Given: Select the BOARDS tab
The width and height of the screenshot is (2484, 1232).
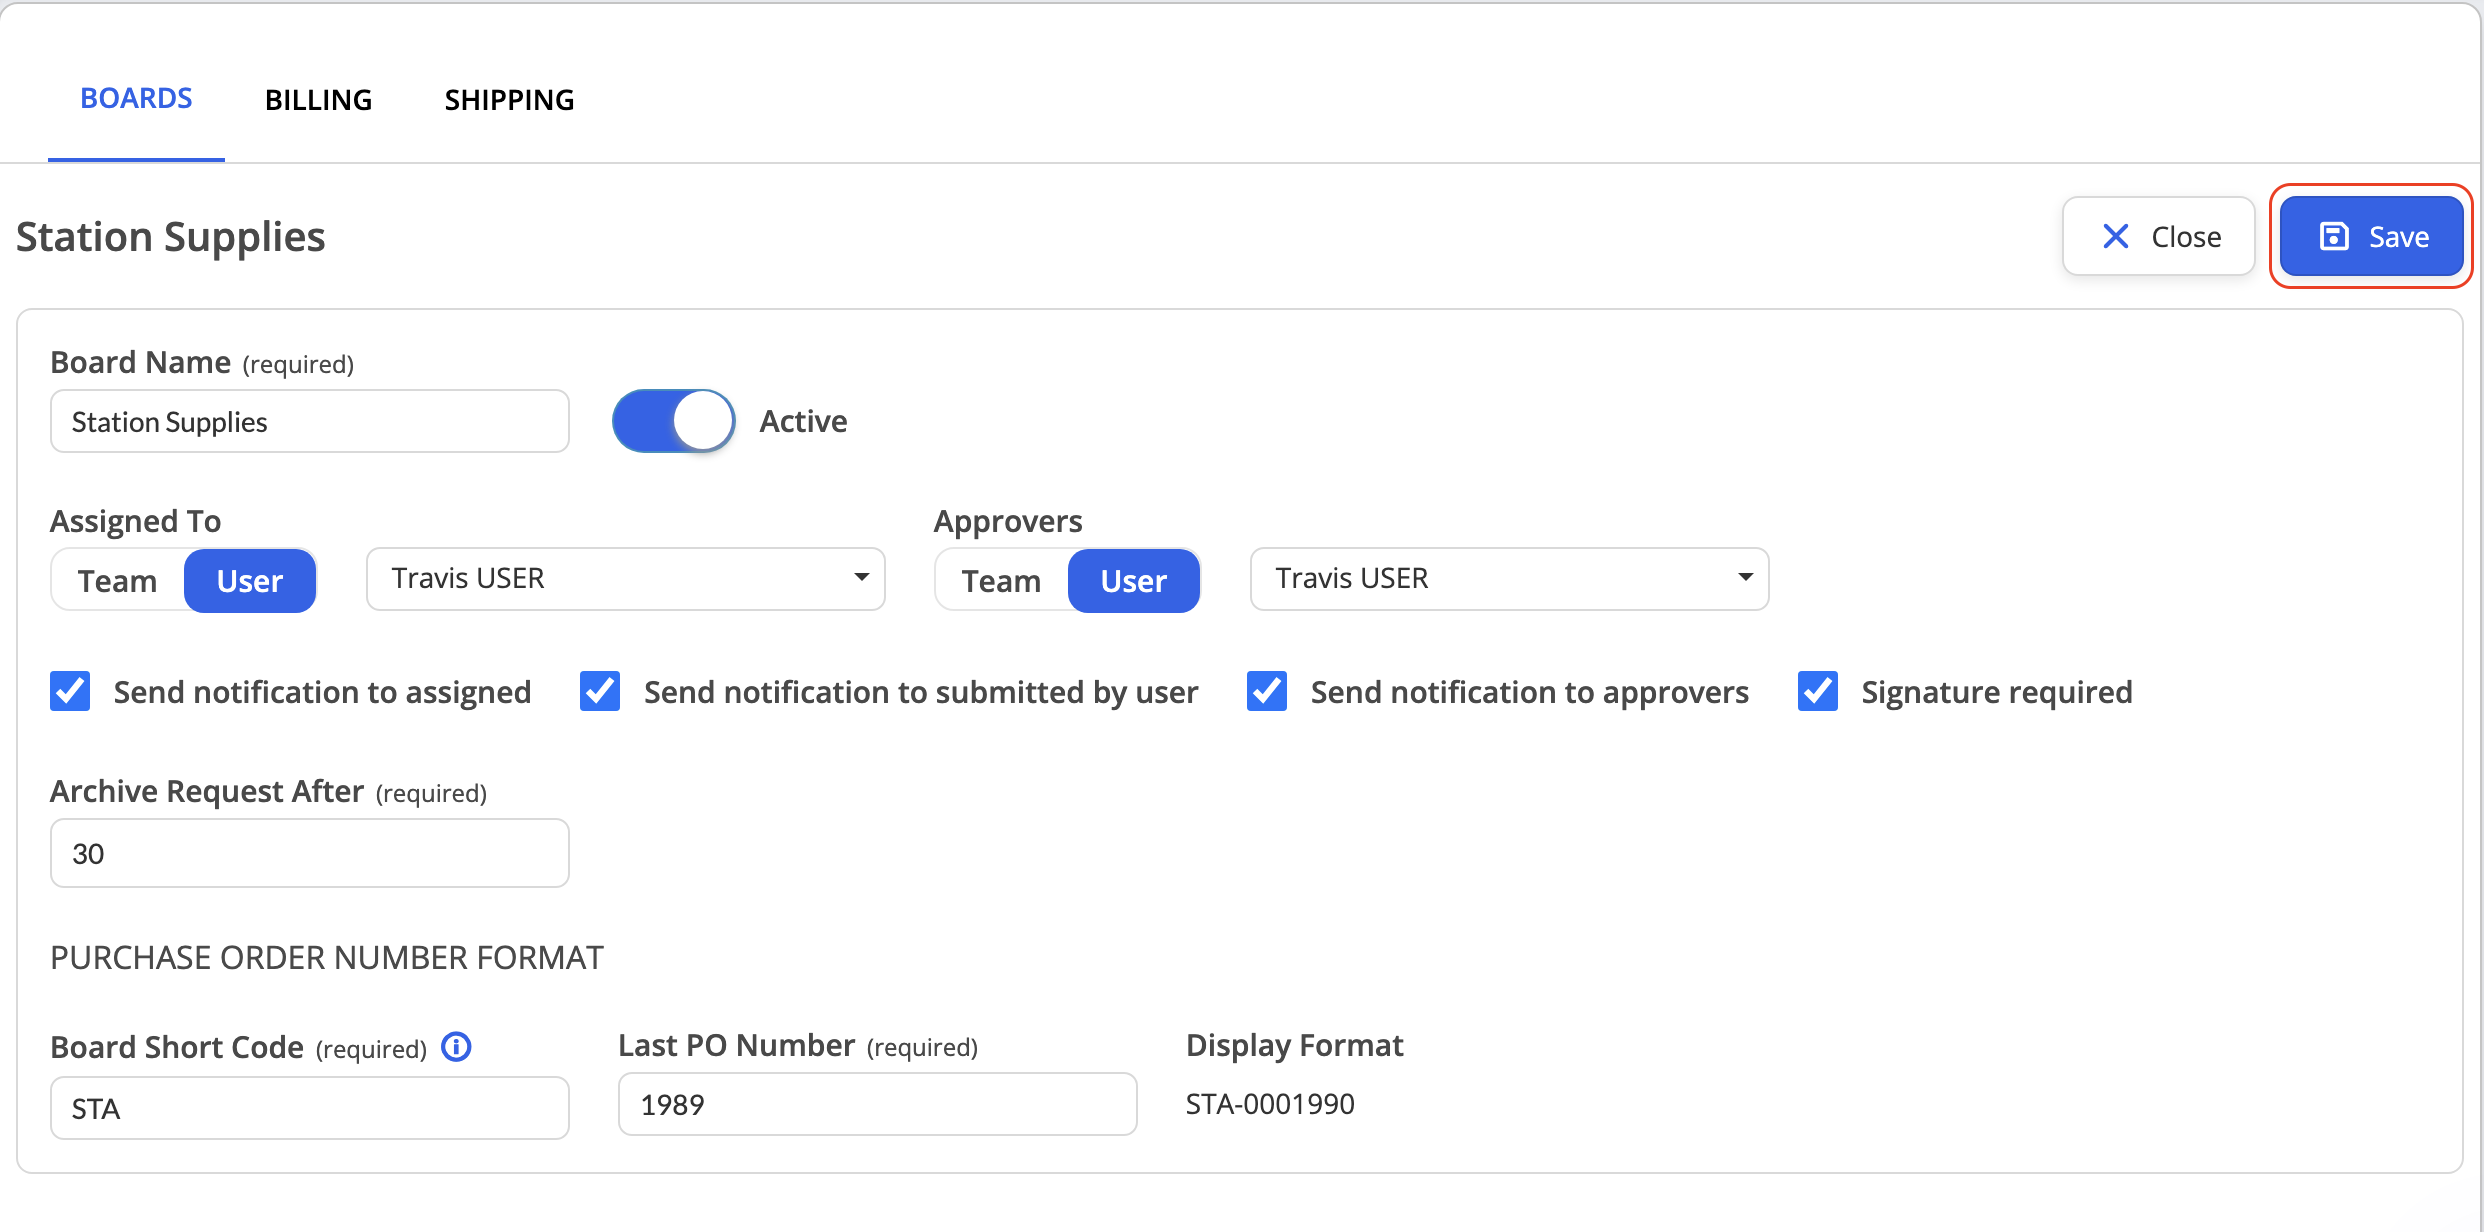Looking at the screenshot, I should click(x=136, y=98).
